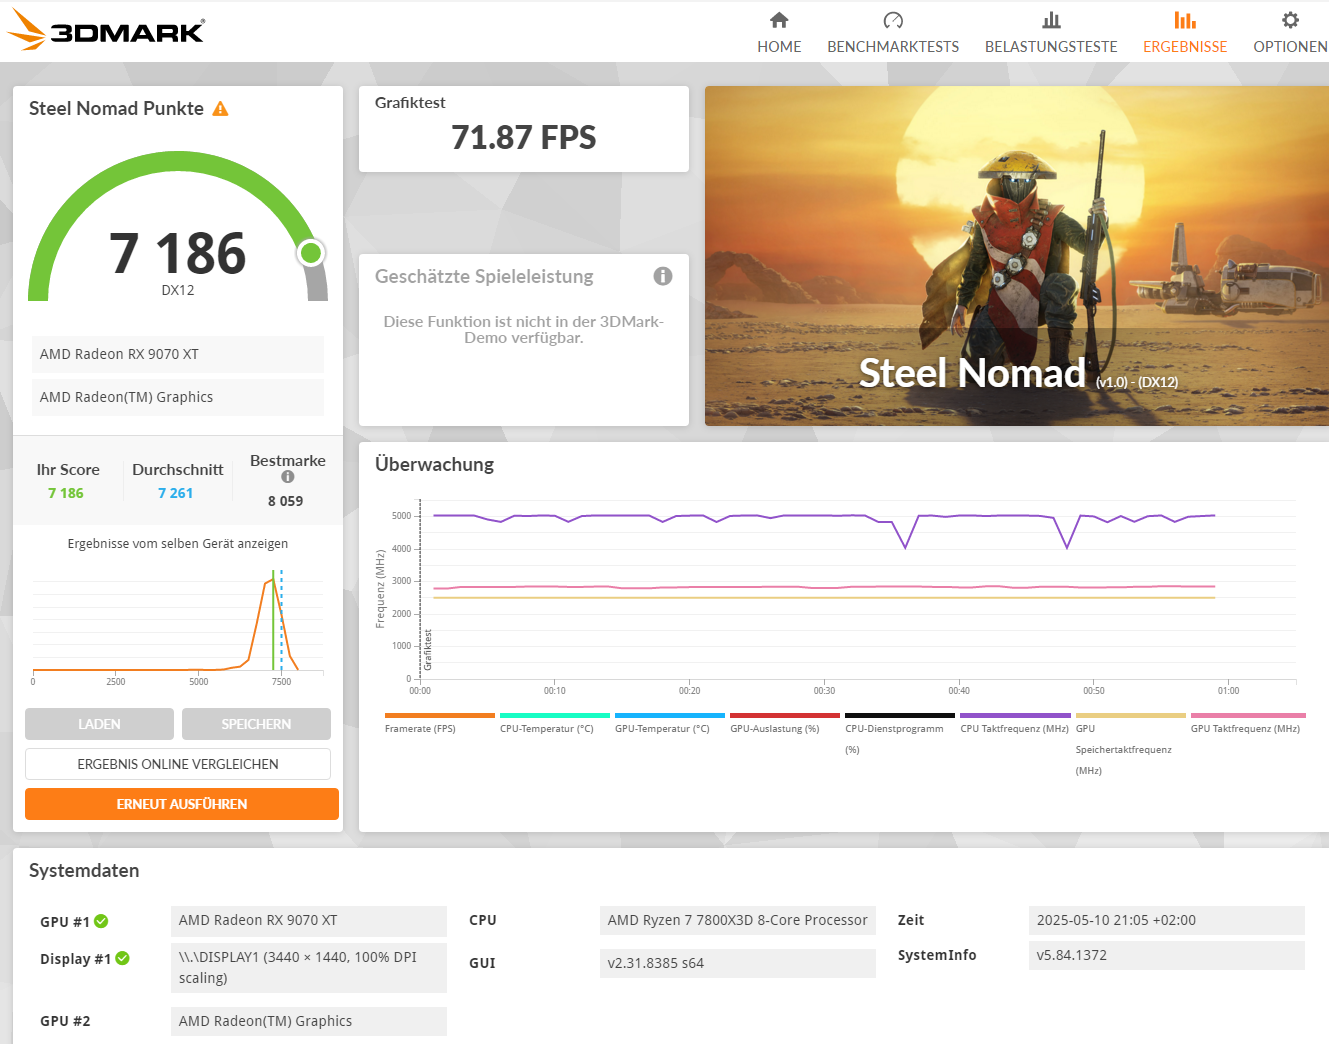Click the info icon for Geschätzte Spieleleistung

click(663, 276)
